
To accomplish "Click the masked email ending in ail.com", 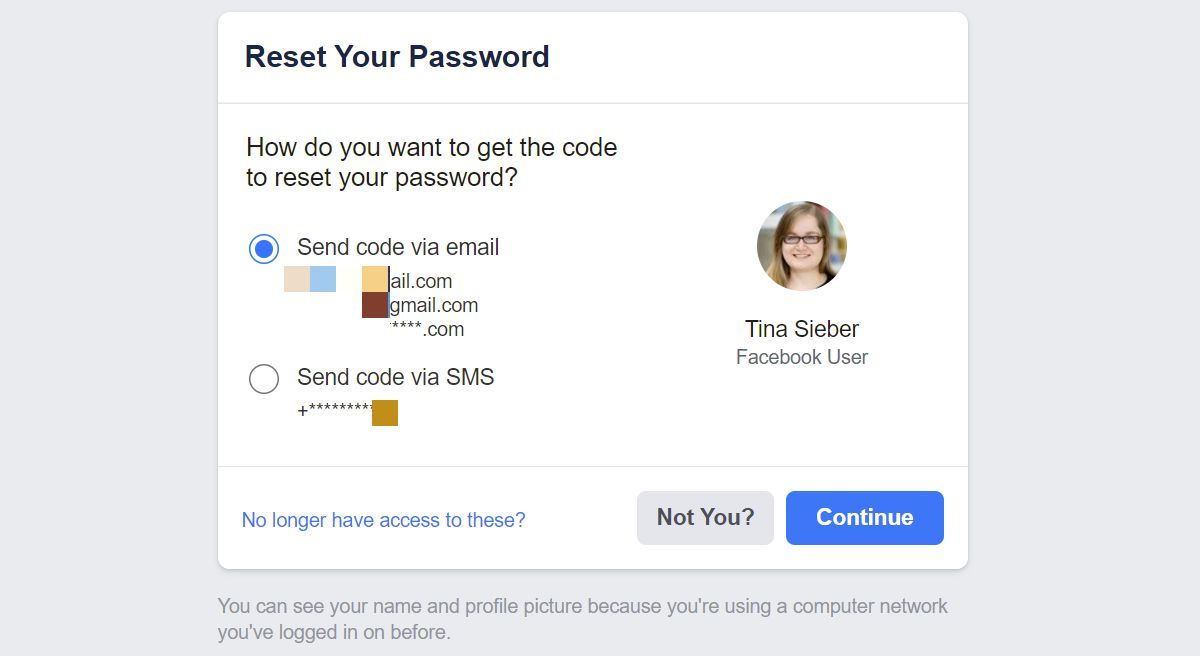I will (420, 281).
